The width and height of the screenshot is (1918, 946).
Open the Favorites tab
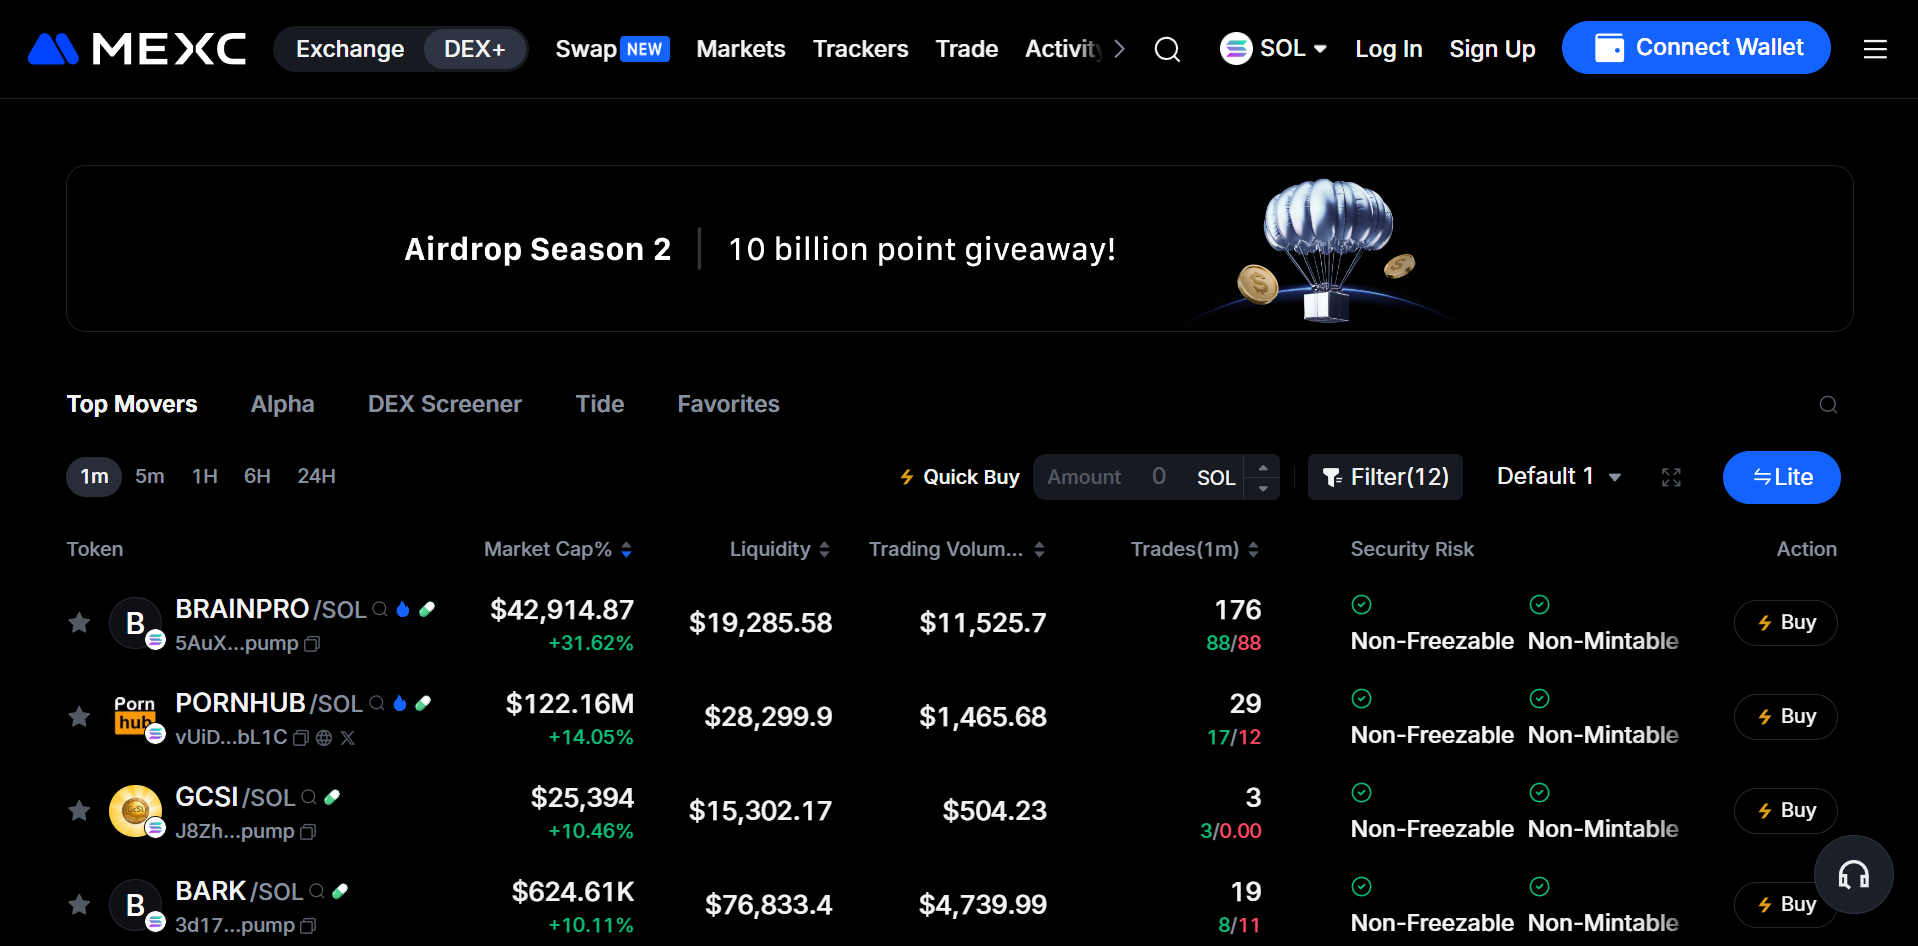point(728,404)
